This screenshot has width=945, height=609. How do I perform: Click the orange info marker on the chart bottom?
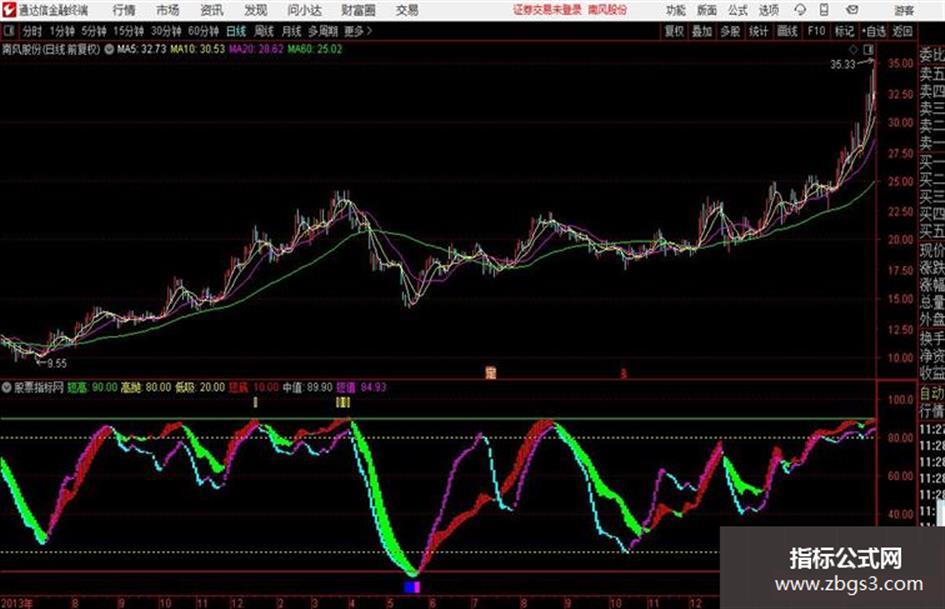coord(491,373)
